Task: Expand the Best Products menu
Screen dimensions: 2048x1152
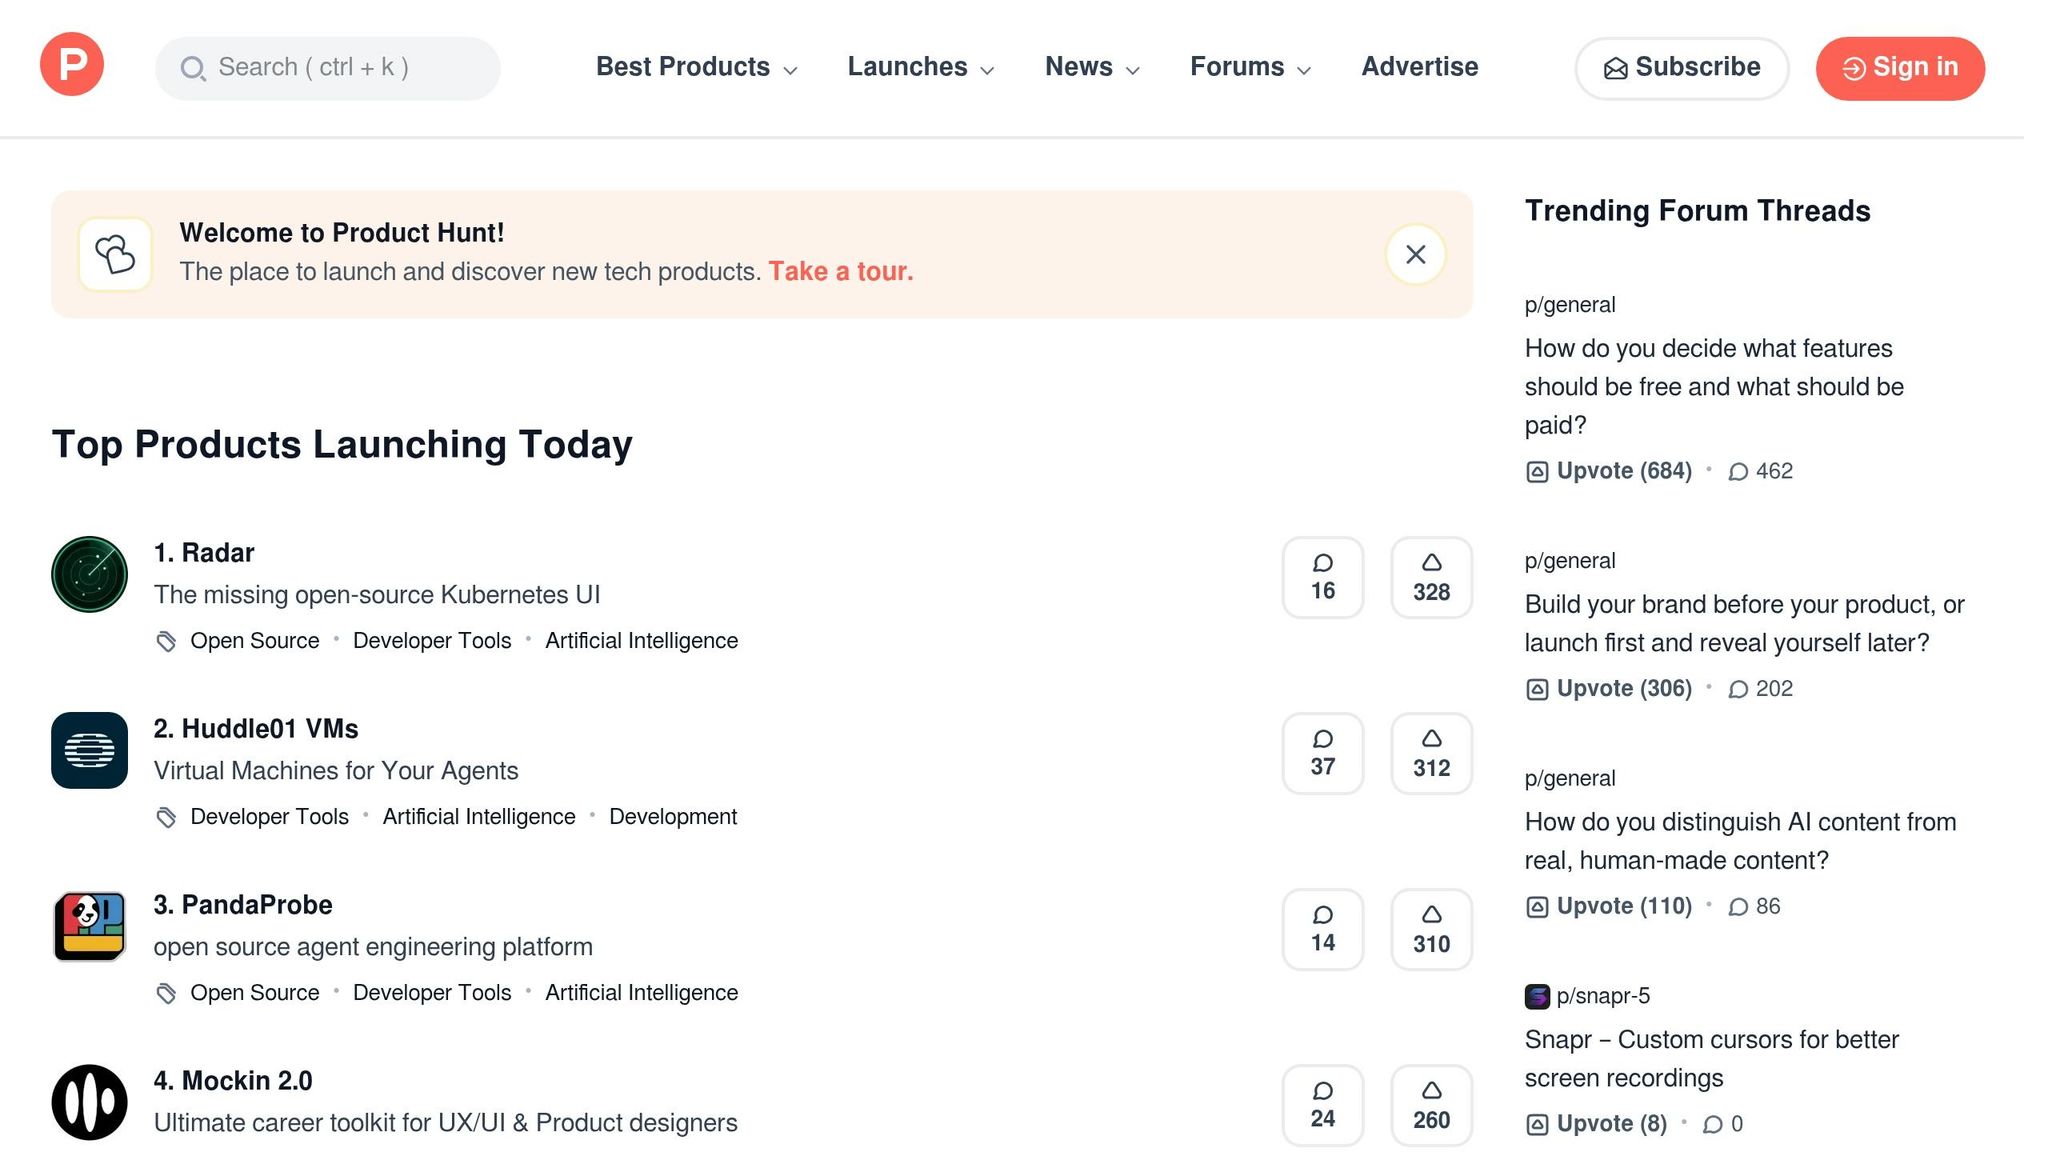Action: (x=697, y=67)
